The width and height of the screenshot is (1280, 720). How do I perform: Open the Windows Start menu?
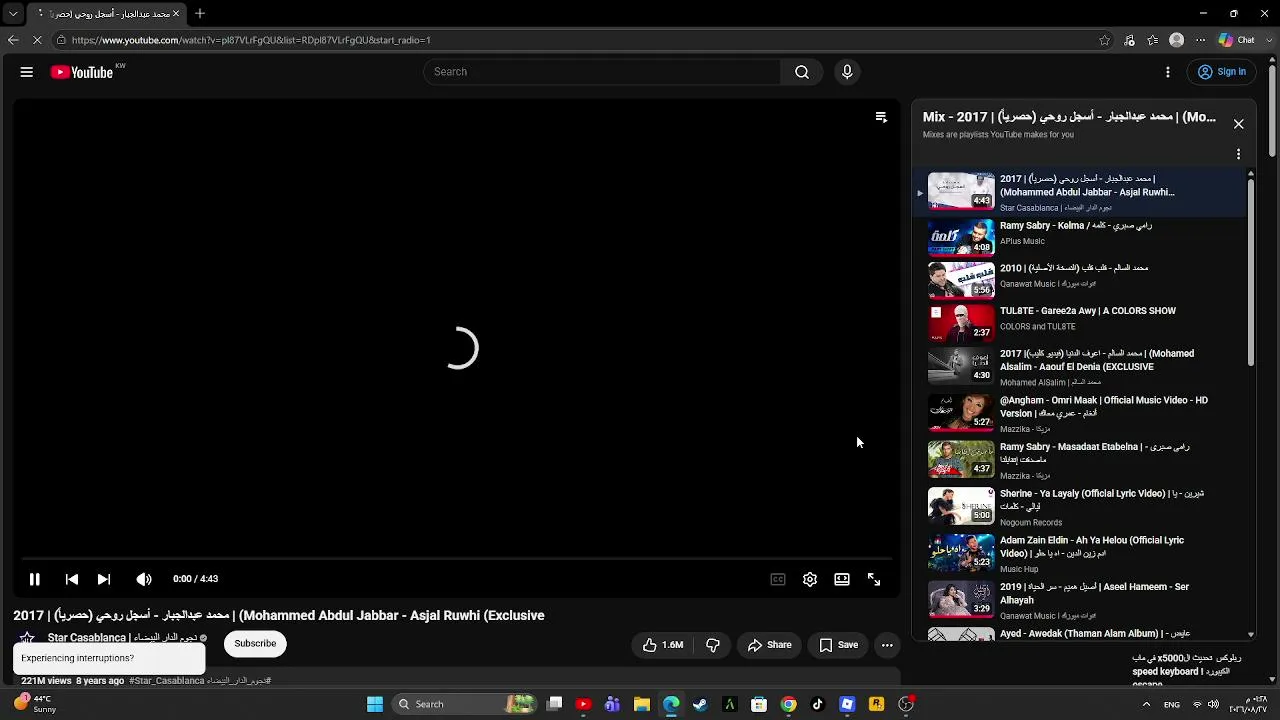[375, 704]
